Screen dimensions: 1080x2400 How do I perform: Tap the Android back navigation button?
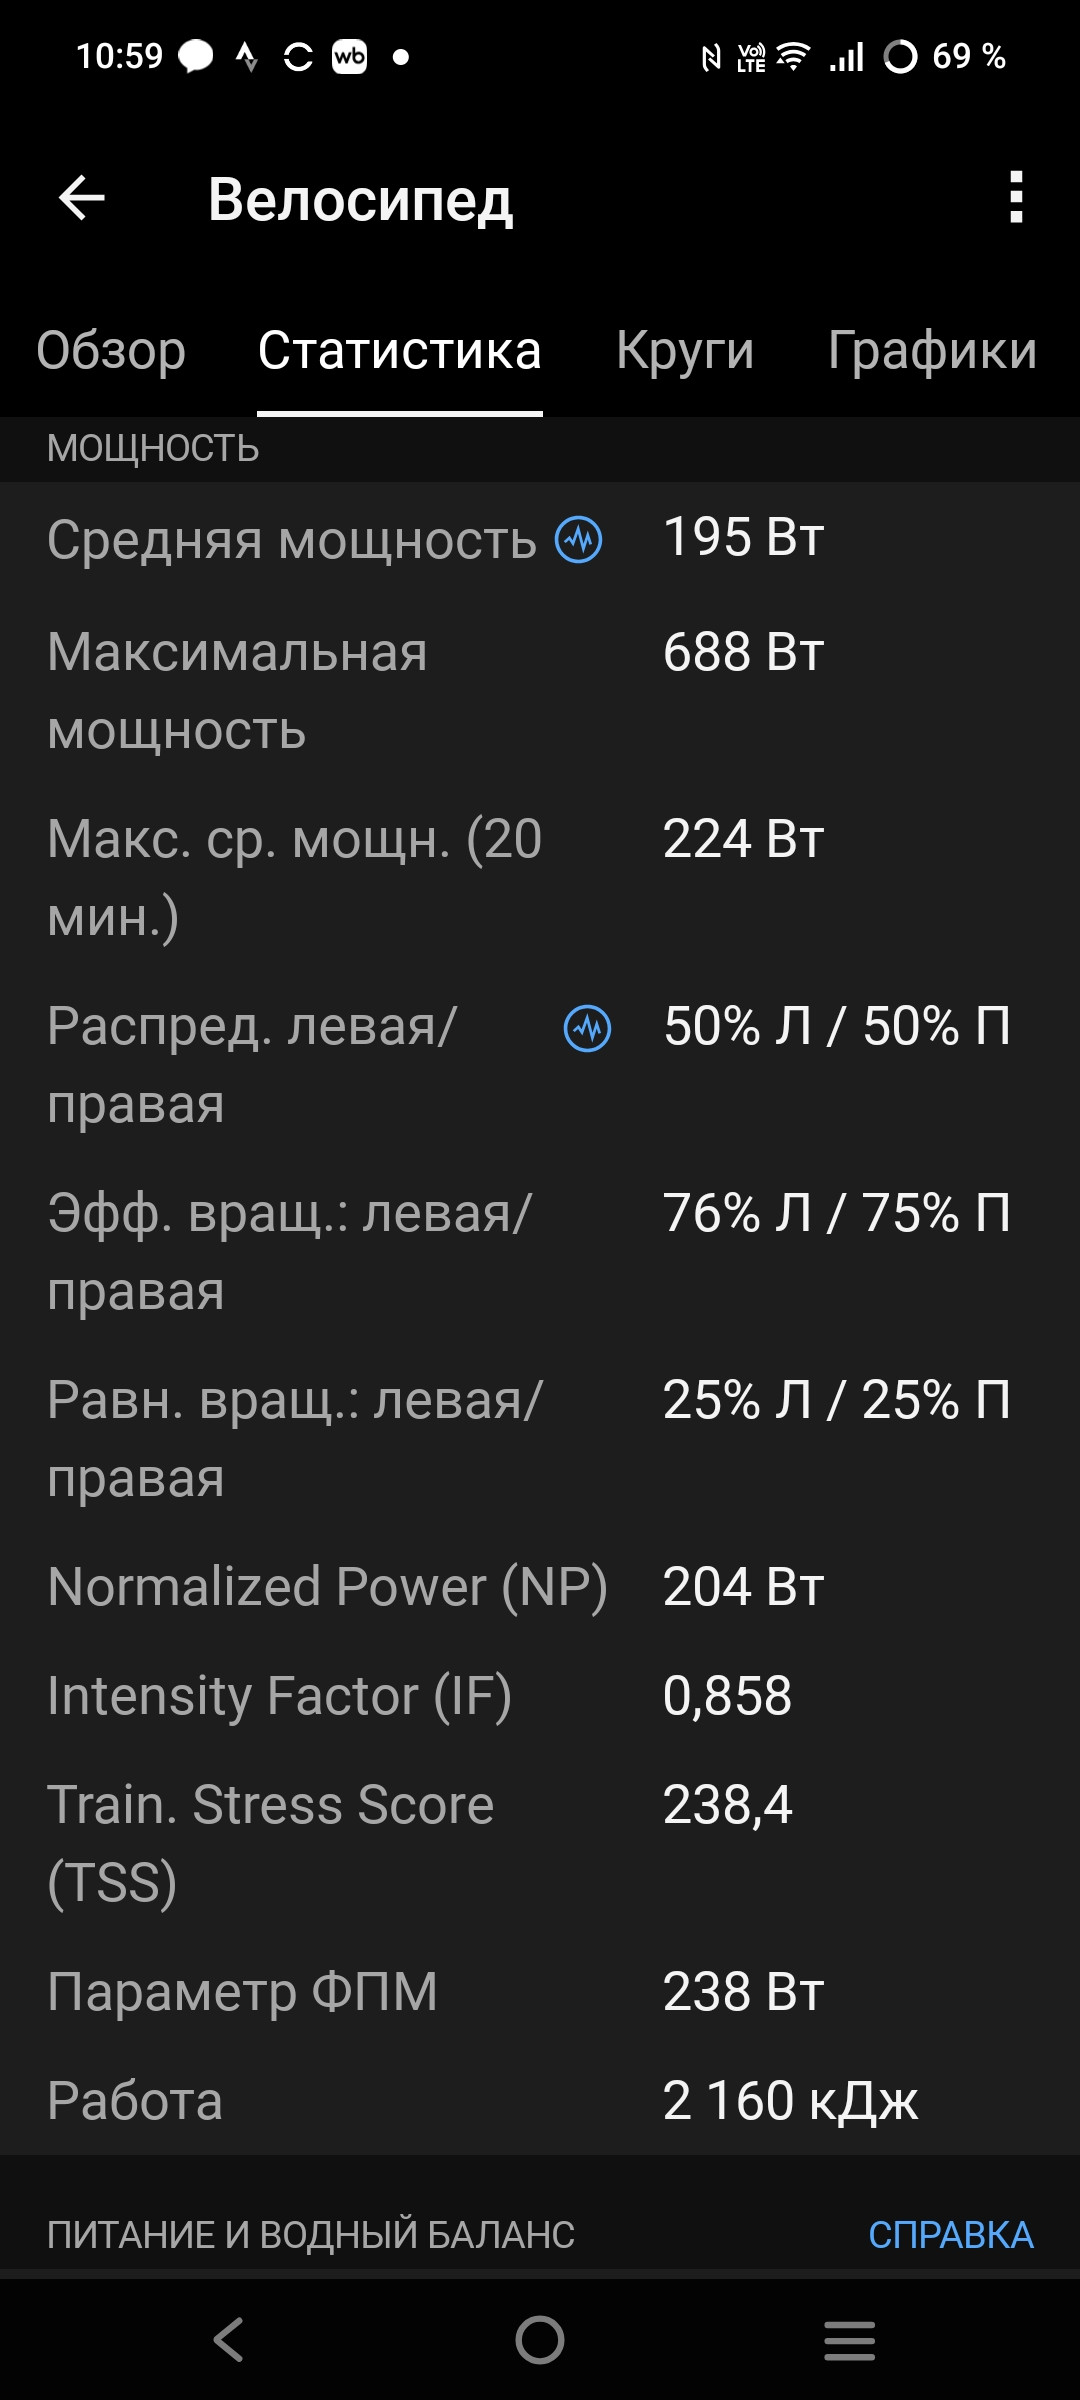229,2340
